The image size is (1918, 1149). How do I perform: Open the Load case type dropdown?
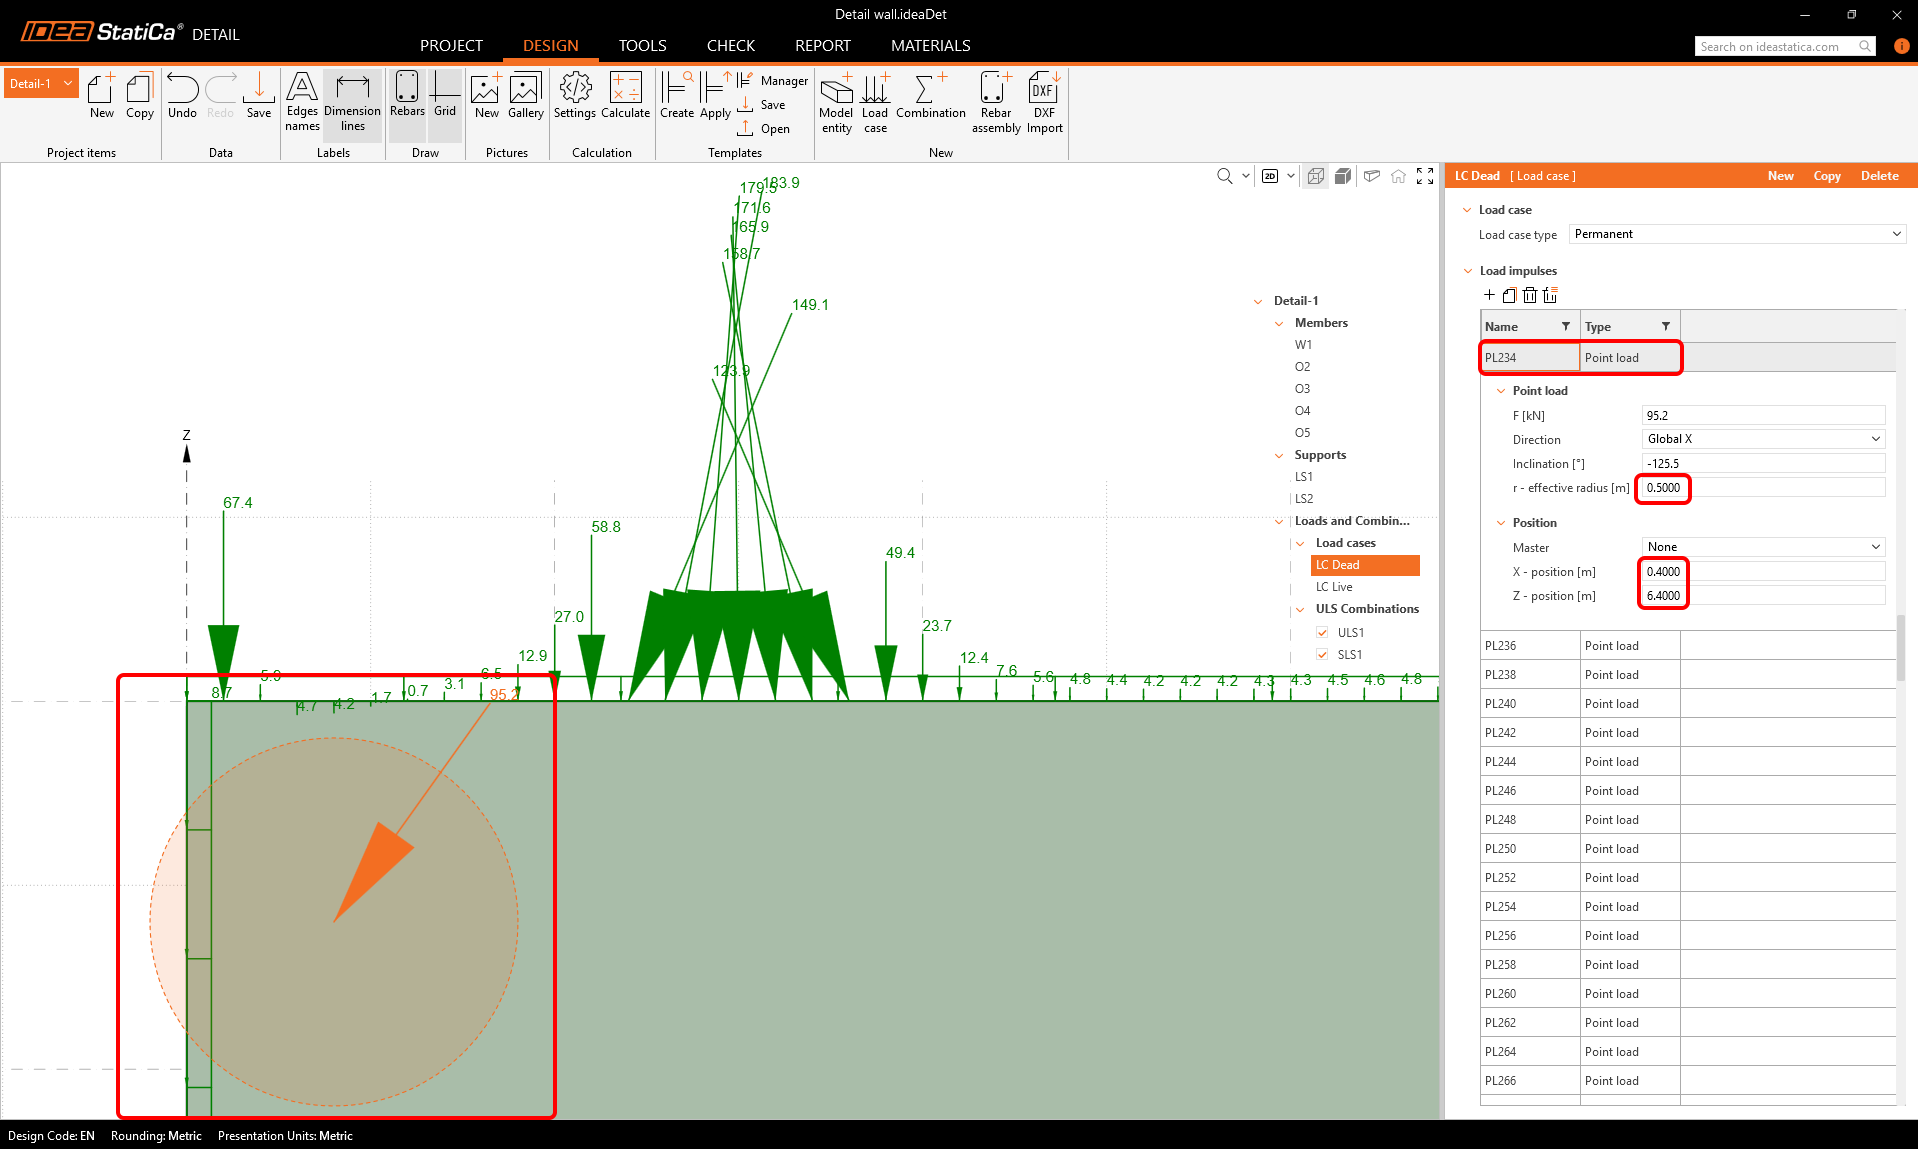click(x=1737, y=234)
